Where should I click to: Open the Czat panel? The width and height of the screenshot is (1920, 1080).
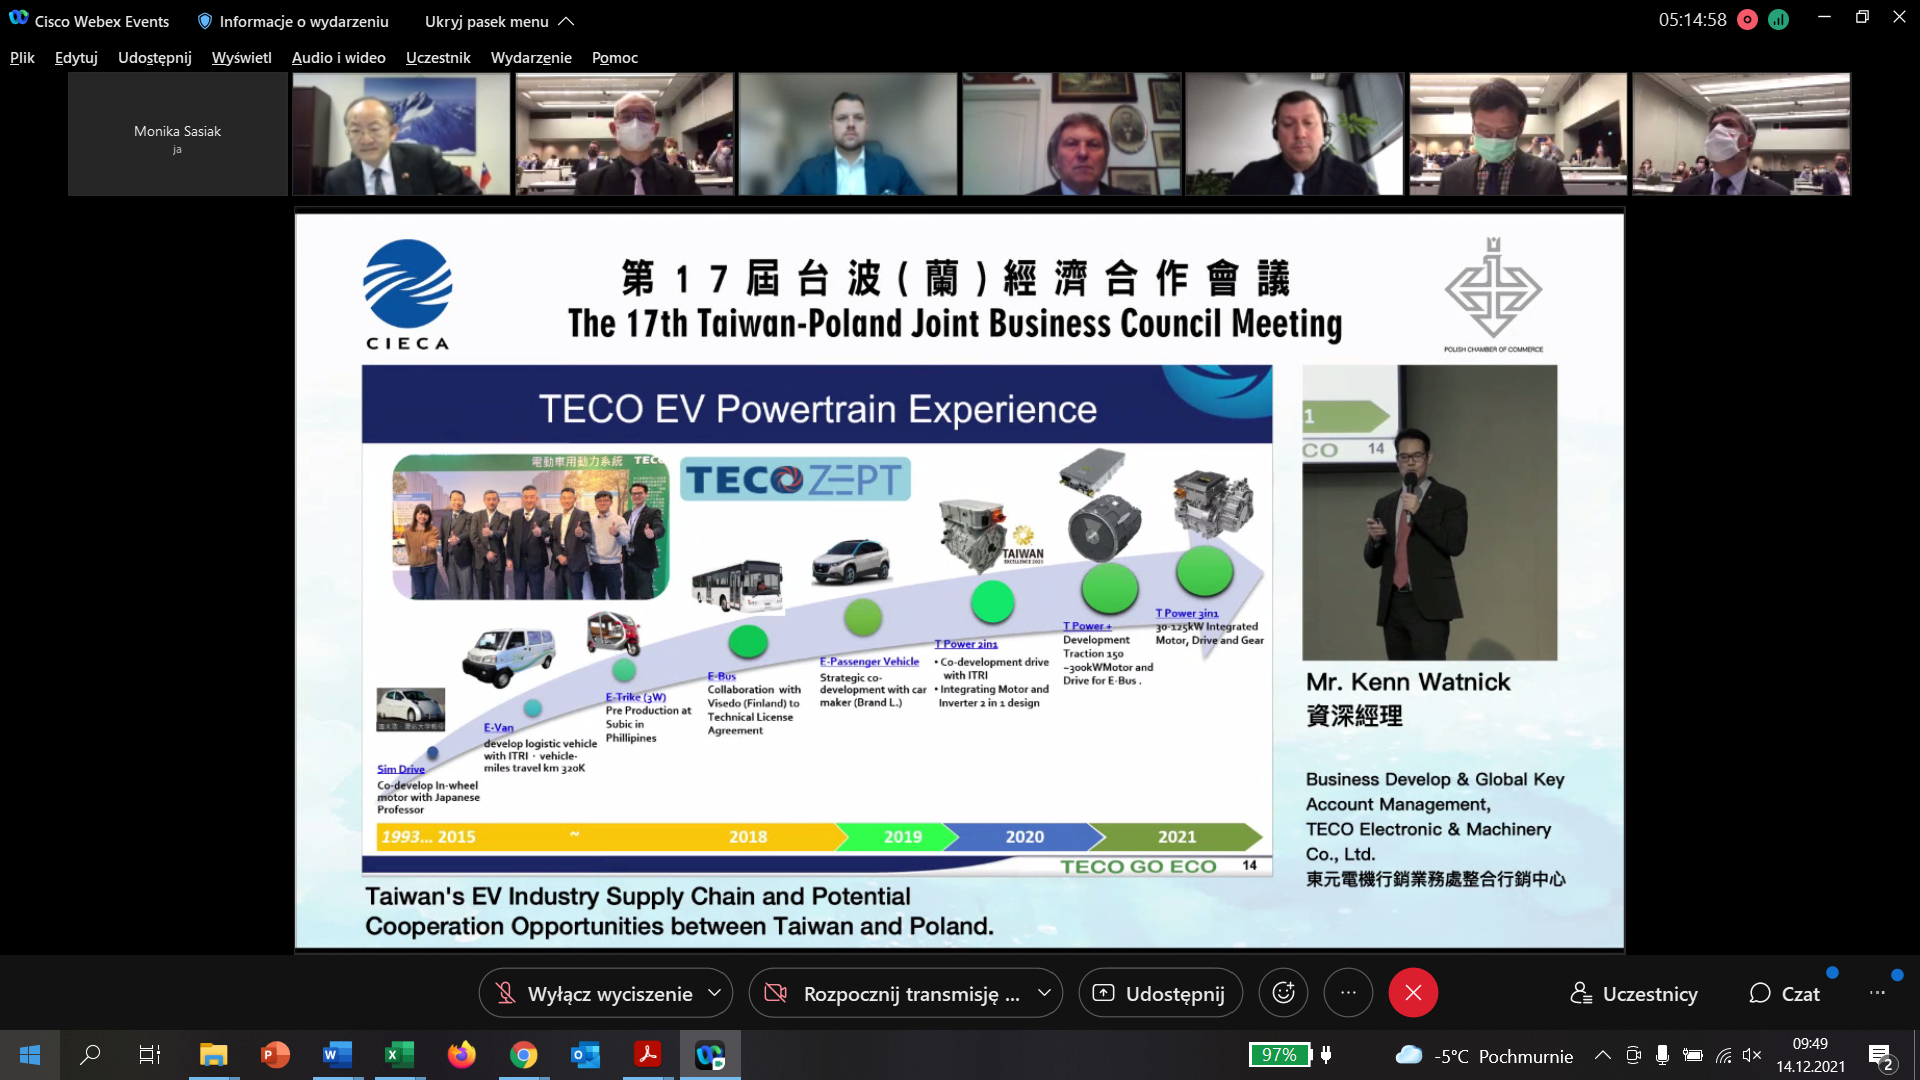tap(1785, 994)
